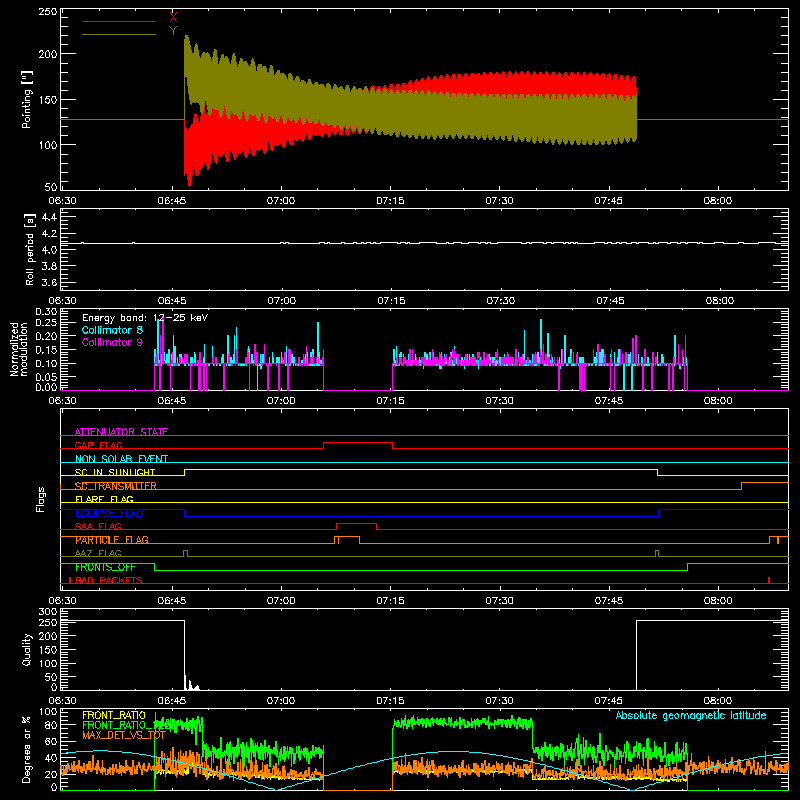Select the FRONTS_OFF label
800x800 pixels.
point(105,567)
